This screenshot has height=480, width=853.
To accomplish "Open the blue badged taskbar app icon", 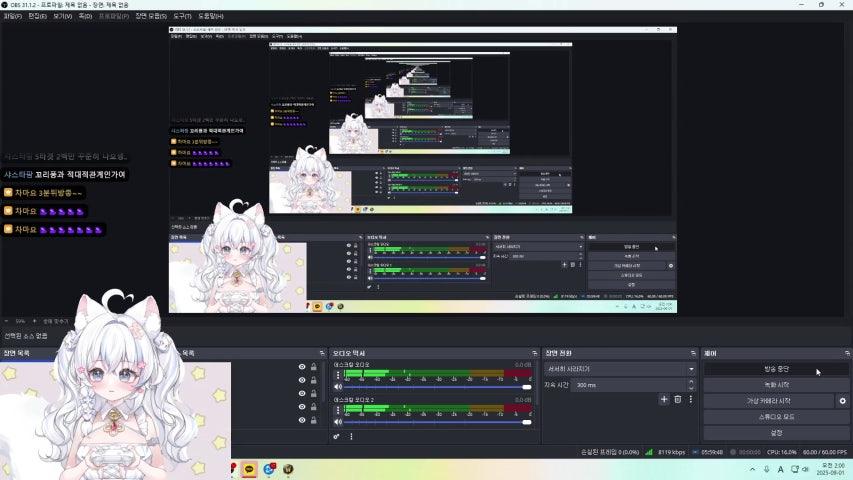I will [269, 469].
